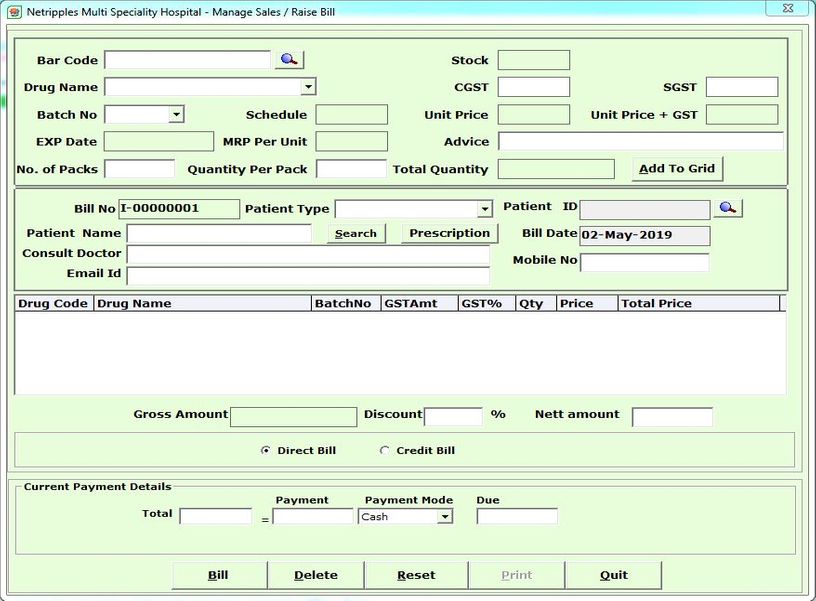Open the Drug Name dropdown
The height and width of the screenshot is (601, 816).
point(309,87)
